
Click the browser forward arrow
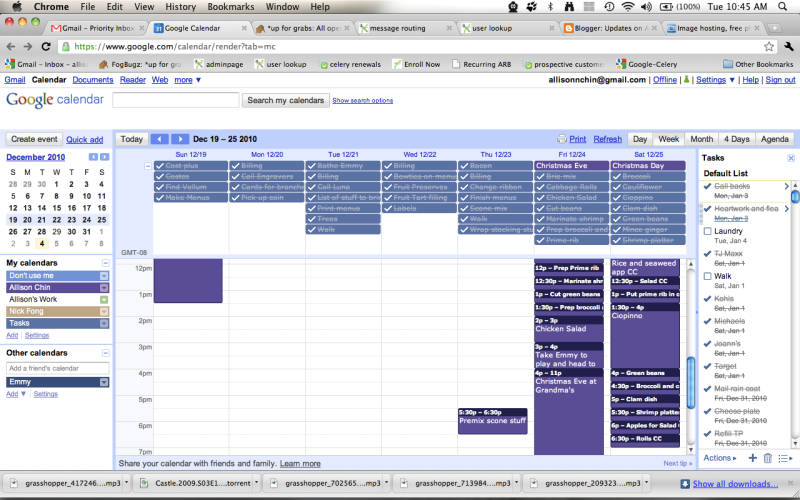pyautogui.click(x=28, y=46)
